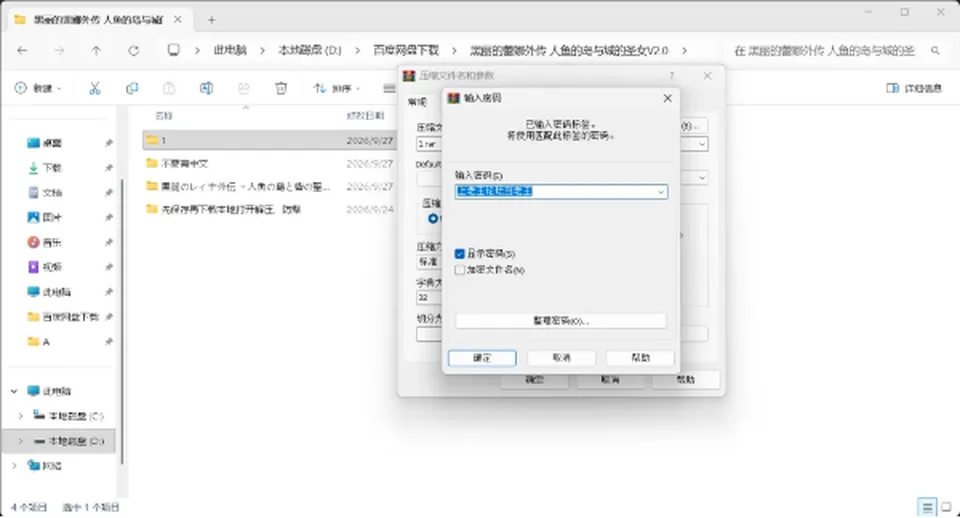This screenshot has height=518, width=960.
Task: Expand the Local Disk (D:) node
Action: (21, 441)
